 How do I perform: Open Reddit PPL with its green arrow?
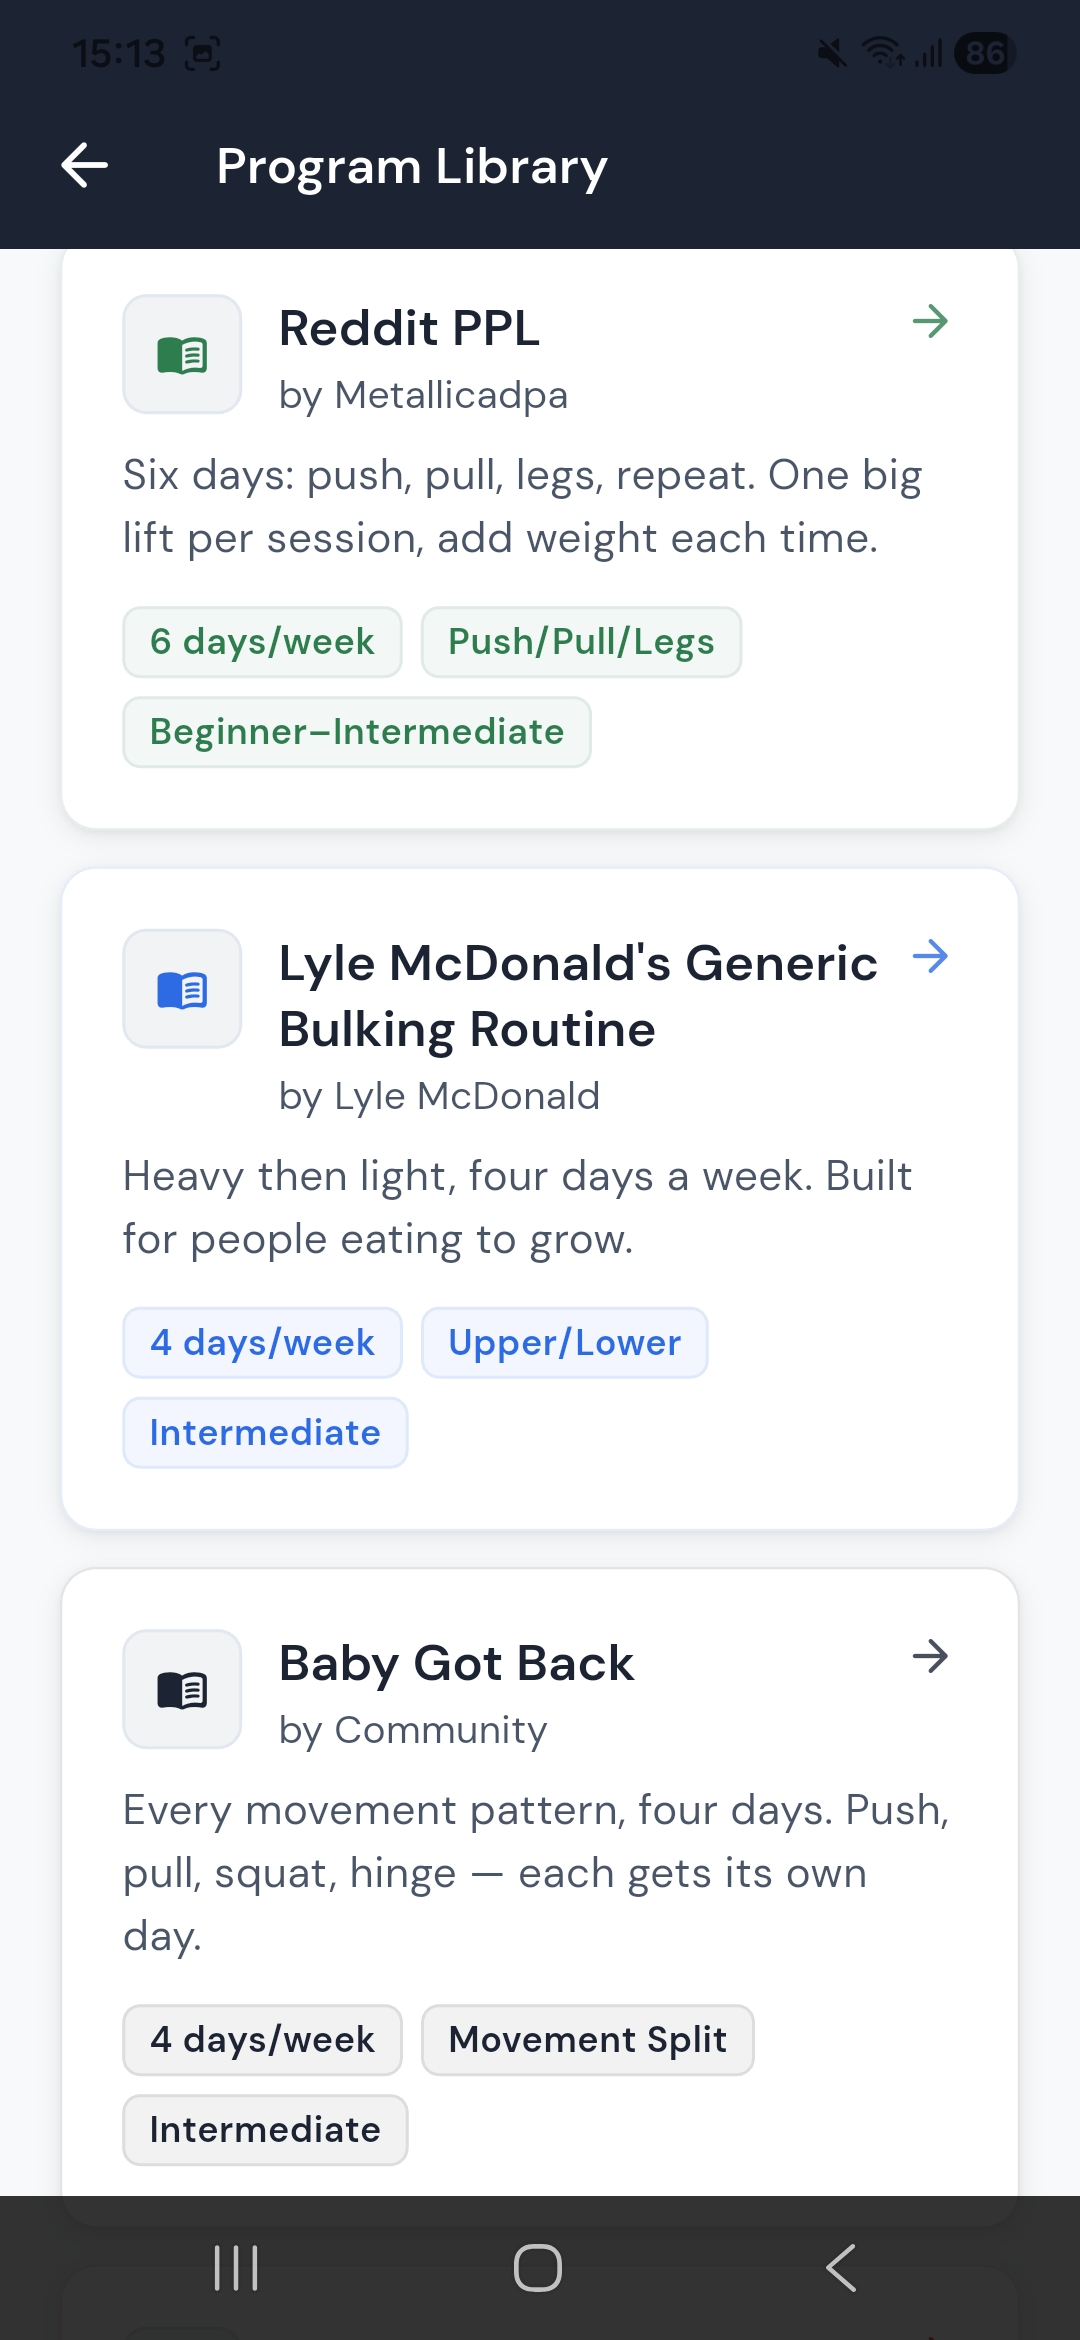(930, 322)
